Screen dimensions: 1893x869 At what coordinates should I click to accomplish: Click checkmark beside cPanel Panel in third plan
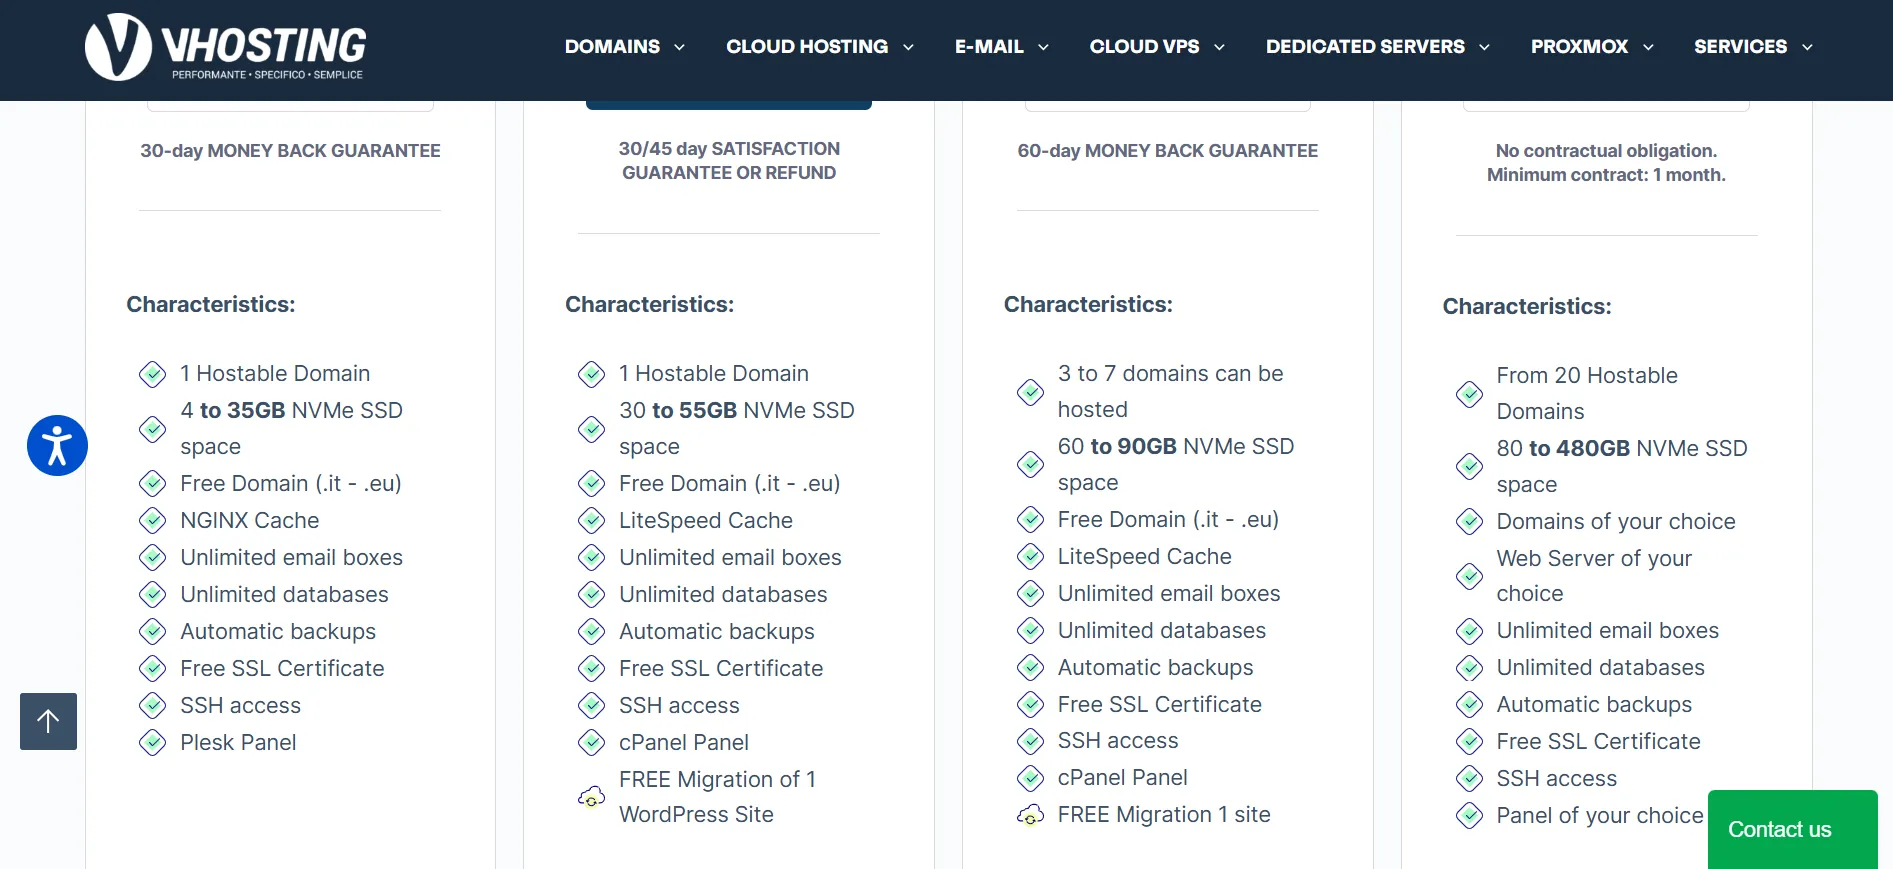click(1030, 777)
